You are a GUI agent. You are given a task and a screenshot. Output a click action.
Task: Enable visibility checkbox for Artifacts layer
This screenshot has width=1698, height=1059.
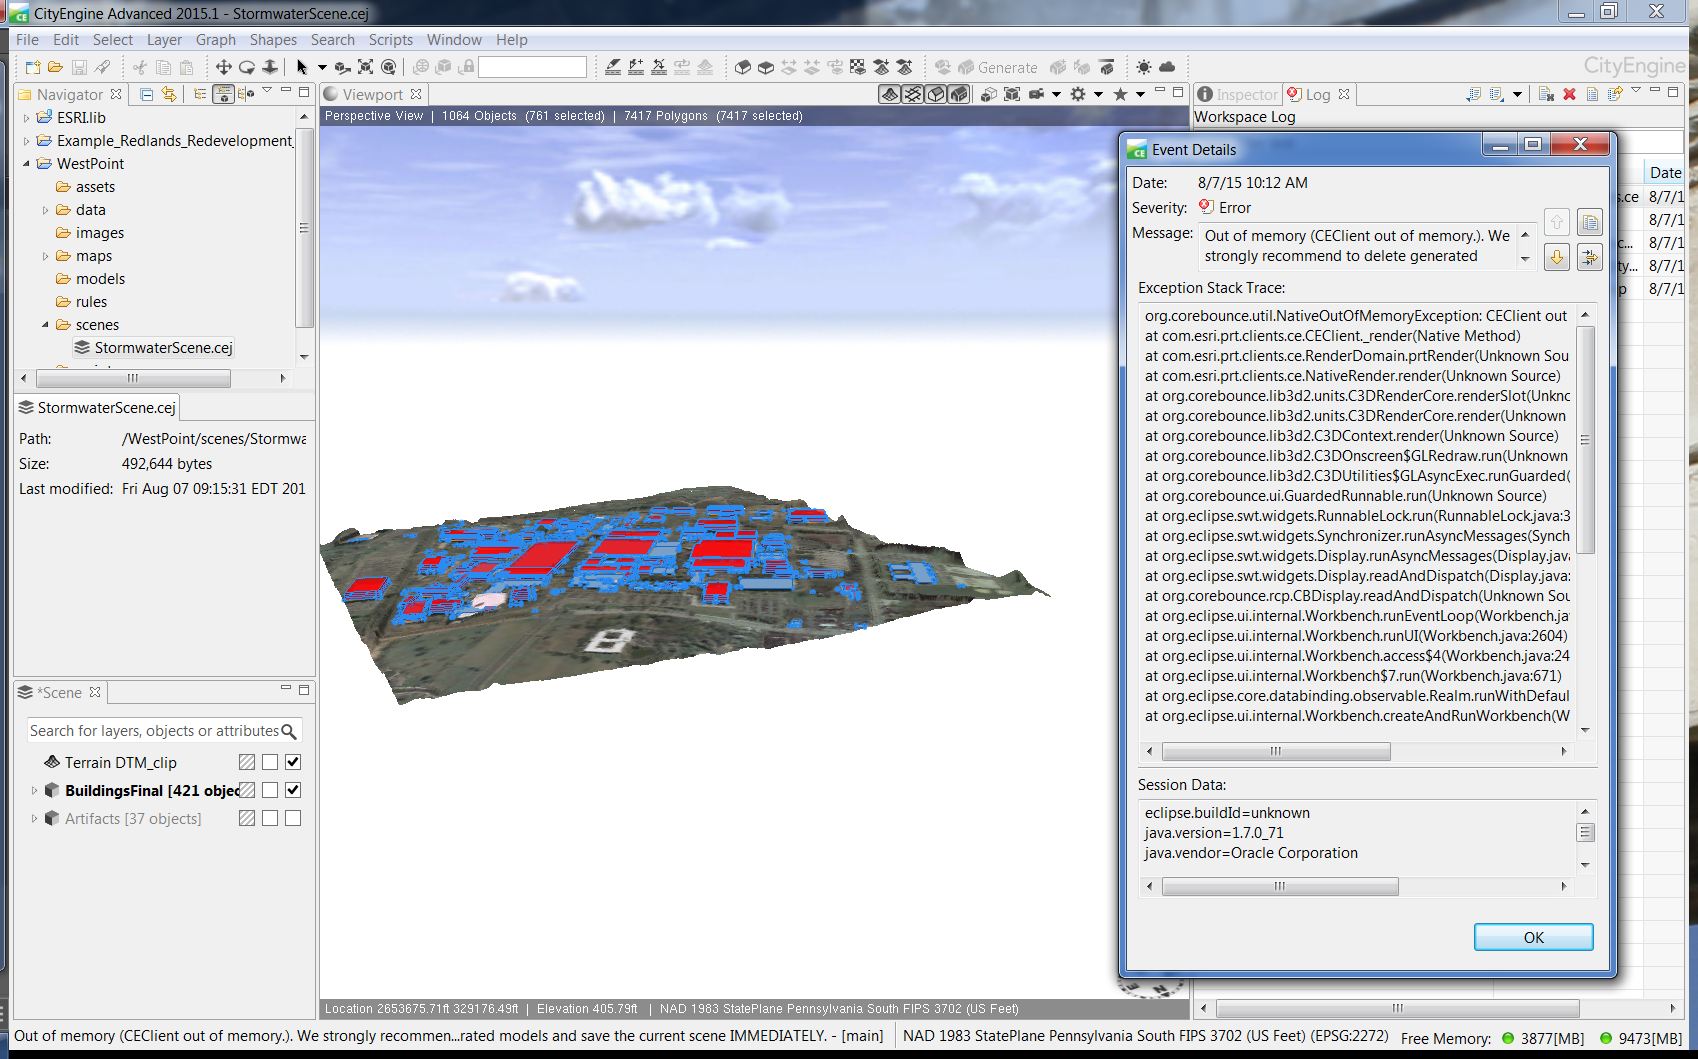[293, 818]
